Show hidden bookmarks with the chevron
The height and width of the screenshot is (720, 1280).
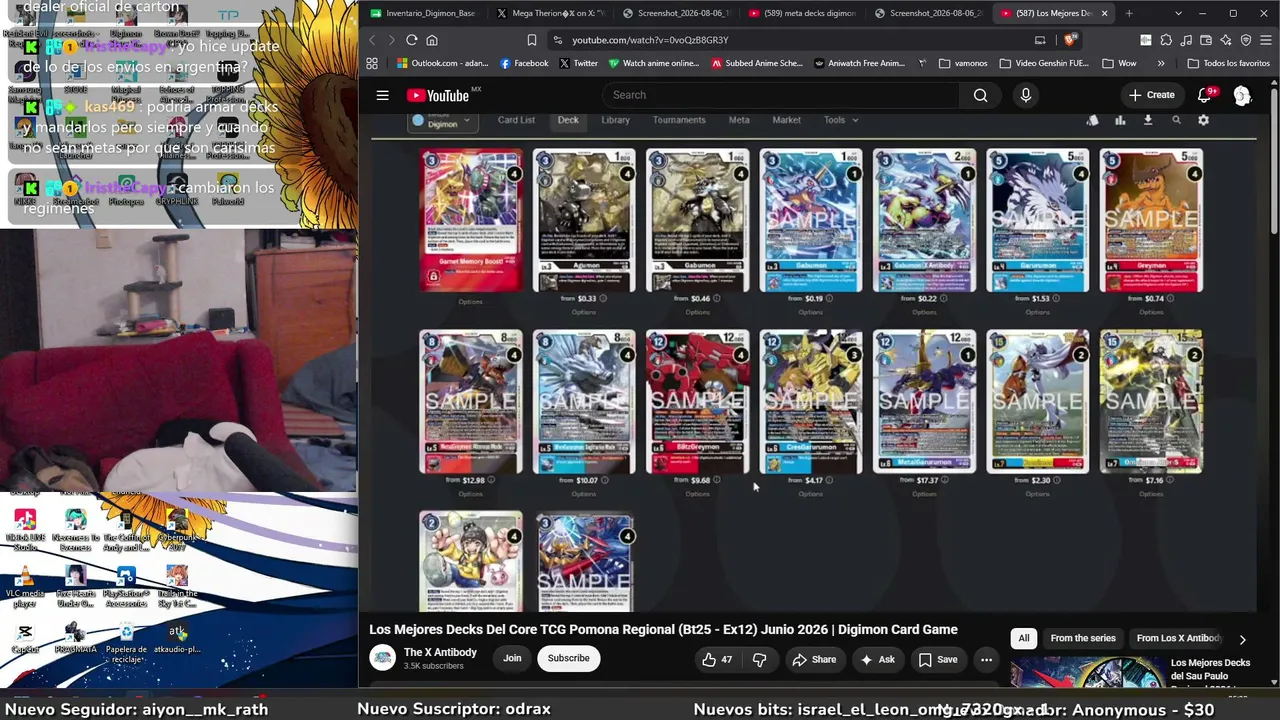[x=1161, y=63]
